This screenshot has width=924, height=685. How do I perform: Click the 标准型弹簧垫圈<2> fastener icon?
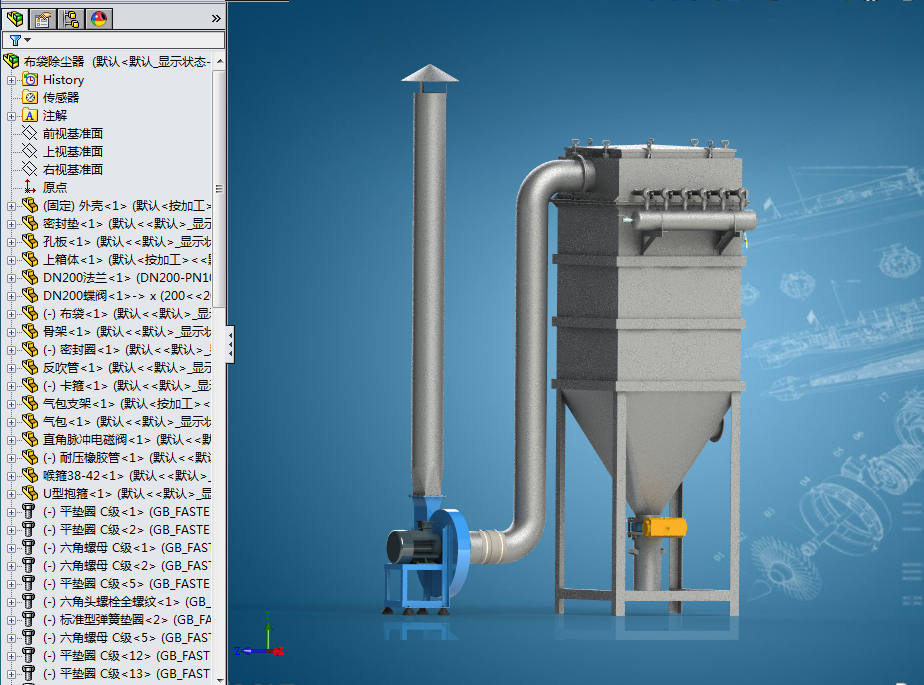click(x=28, y=618)
